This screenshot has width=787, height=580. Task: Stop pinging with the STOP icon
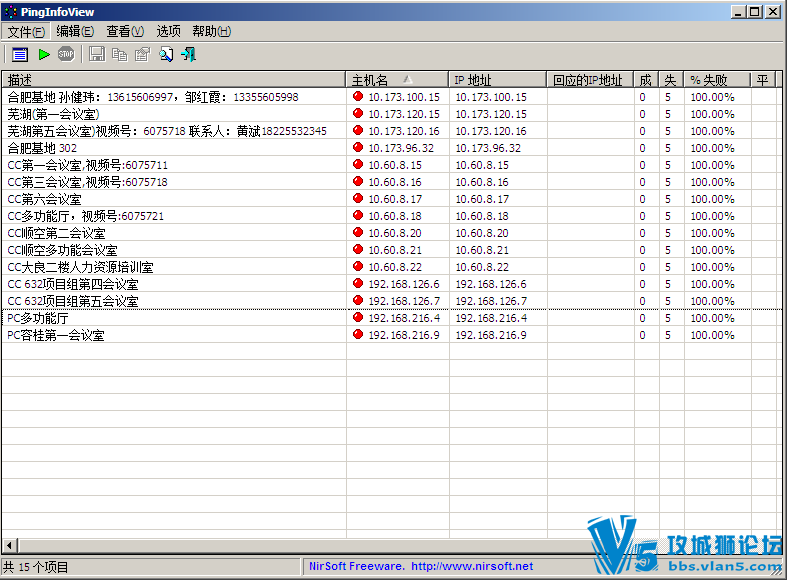click(x=66, y=54)
